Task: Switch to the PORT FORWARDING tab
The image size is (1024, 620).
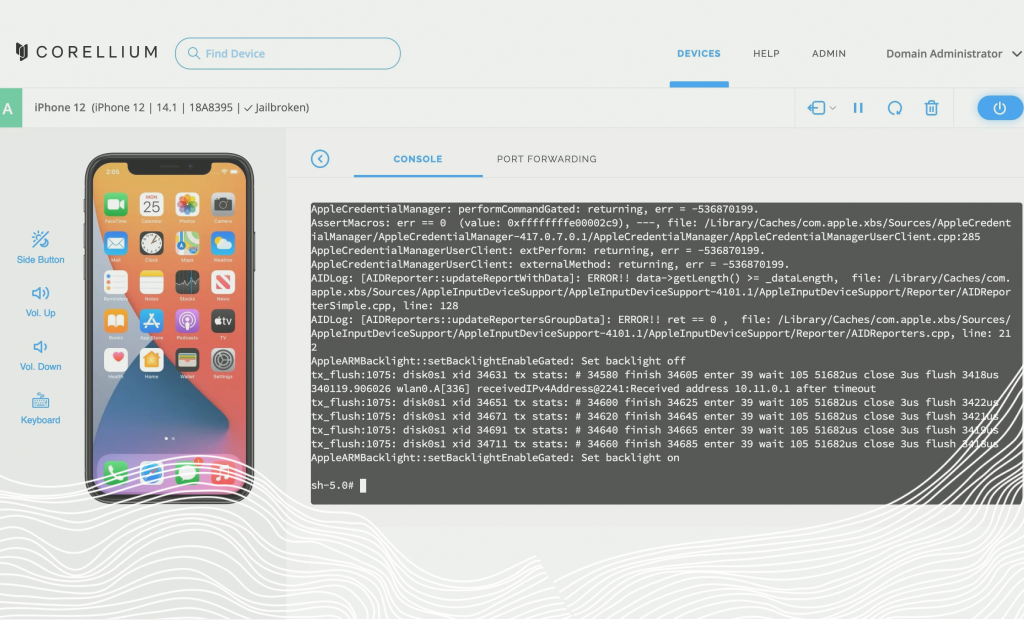Action: pos(547,159)
